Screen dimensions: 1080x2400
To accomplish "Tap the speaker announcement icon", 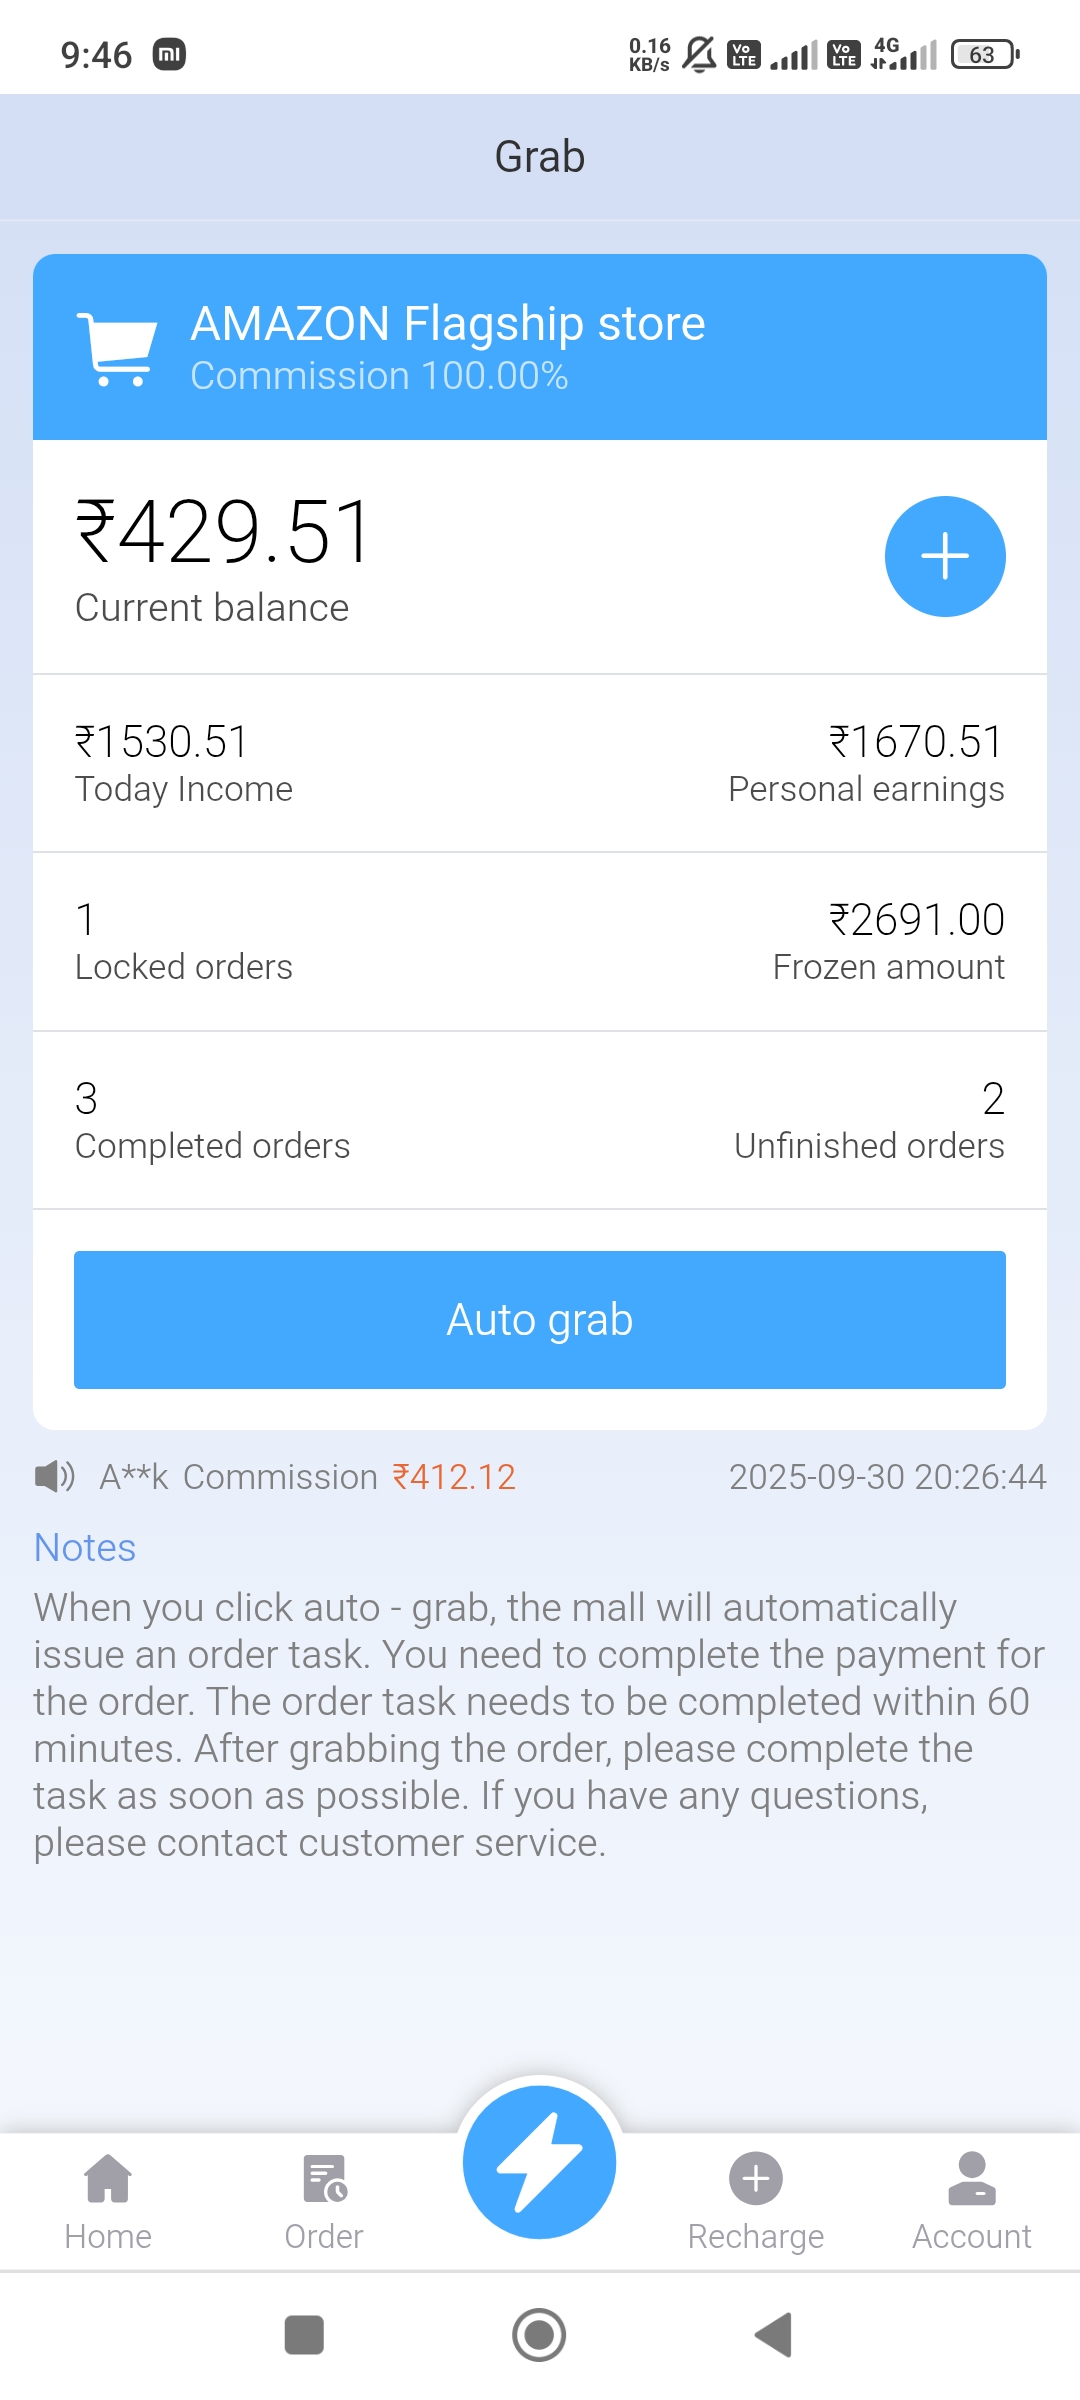I will pyautogui.click(x=54, y=1476).
